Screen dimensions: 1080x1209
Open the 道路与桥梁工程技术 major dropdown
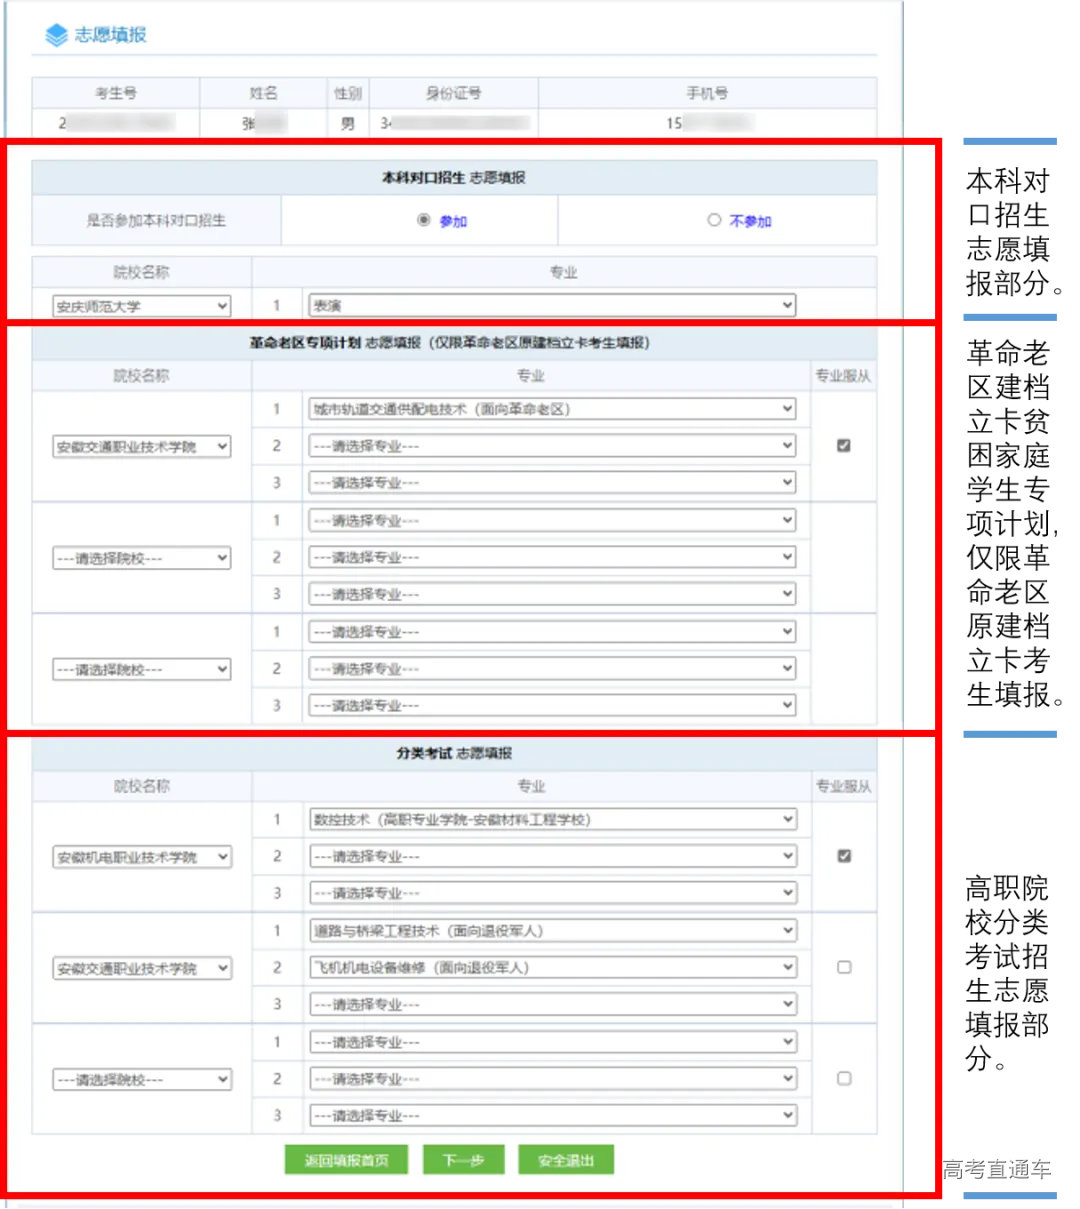[x=550, y=930]
